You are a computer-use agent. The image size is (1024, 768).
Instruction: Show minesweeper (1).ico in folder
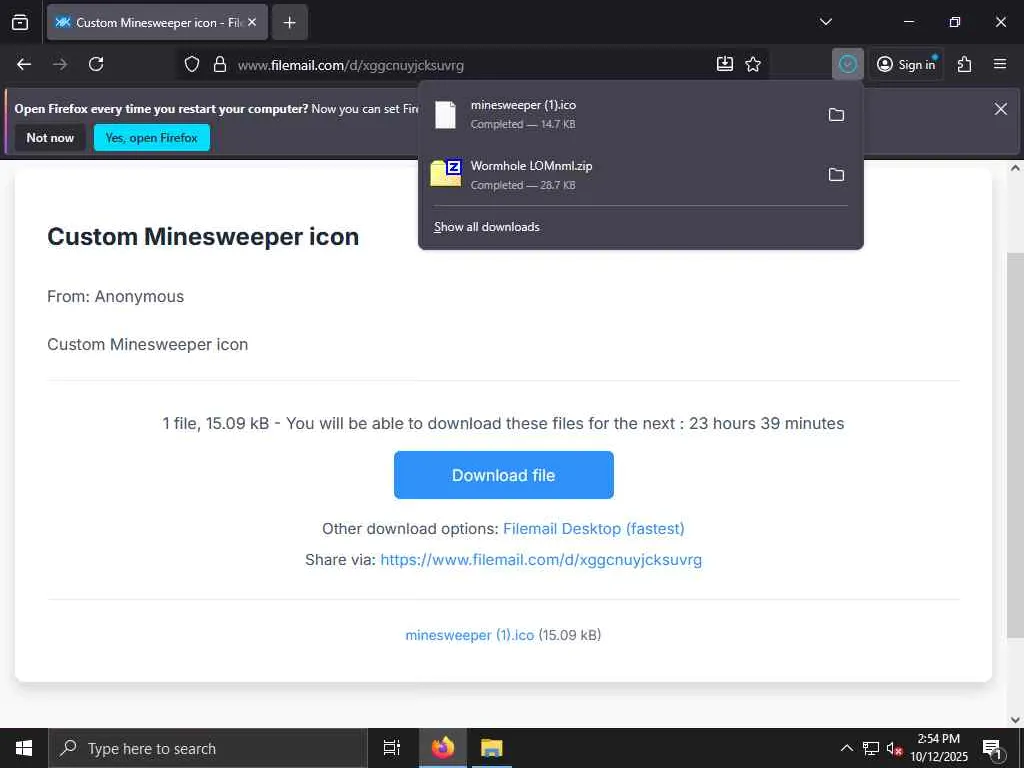pyautogui.click(x=836, y=115)
